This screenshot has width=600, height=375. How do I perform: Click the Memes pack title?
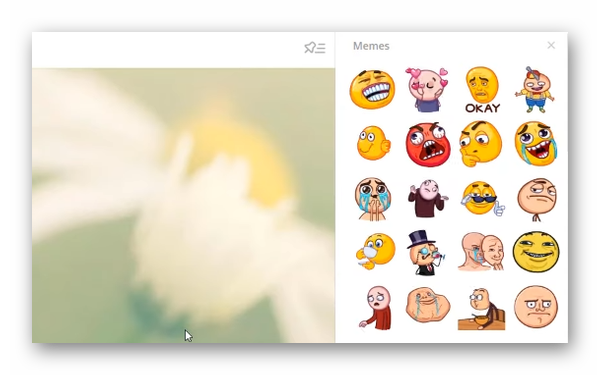click(x=371, y=46)
